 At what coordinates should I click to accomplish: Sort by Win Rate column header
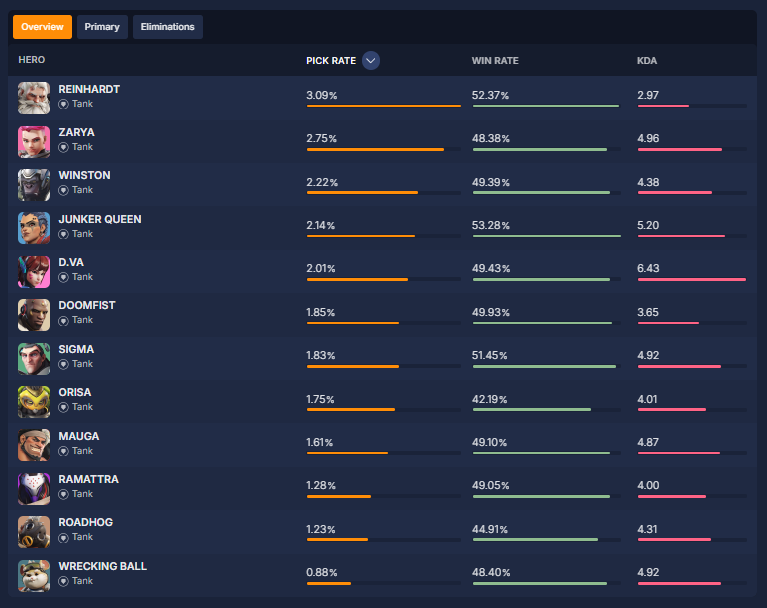point(495,61)
